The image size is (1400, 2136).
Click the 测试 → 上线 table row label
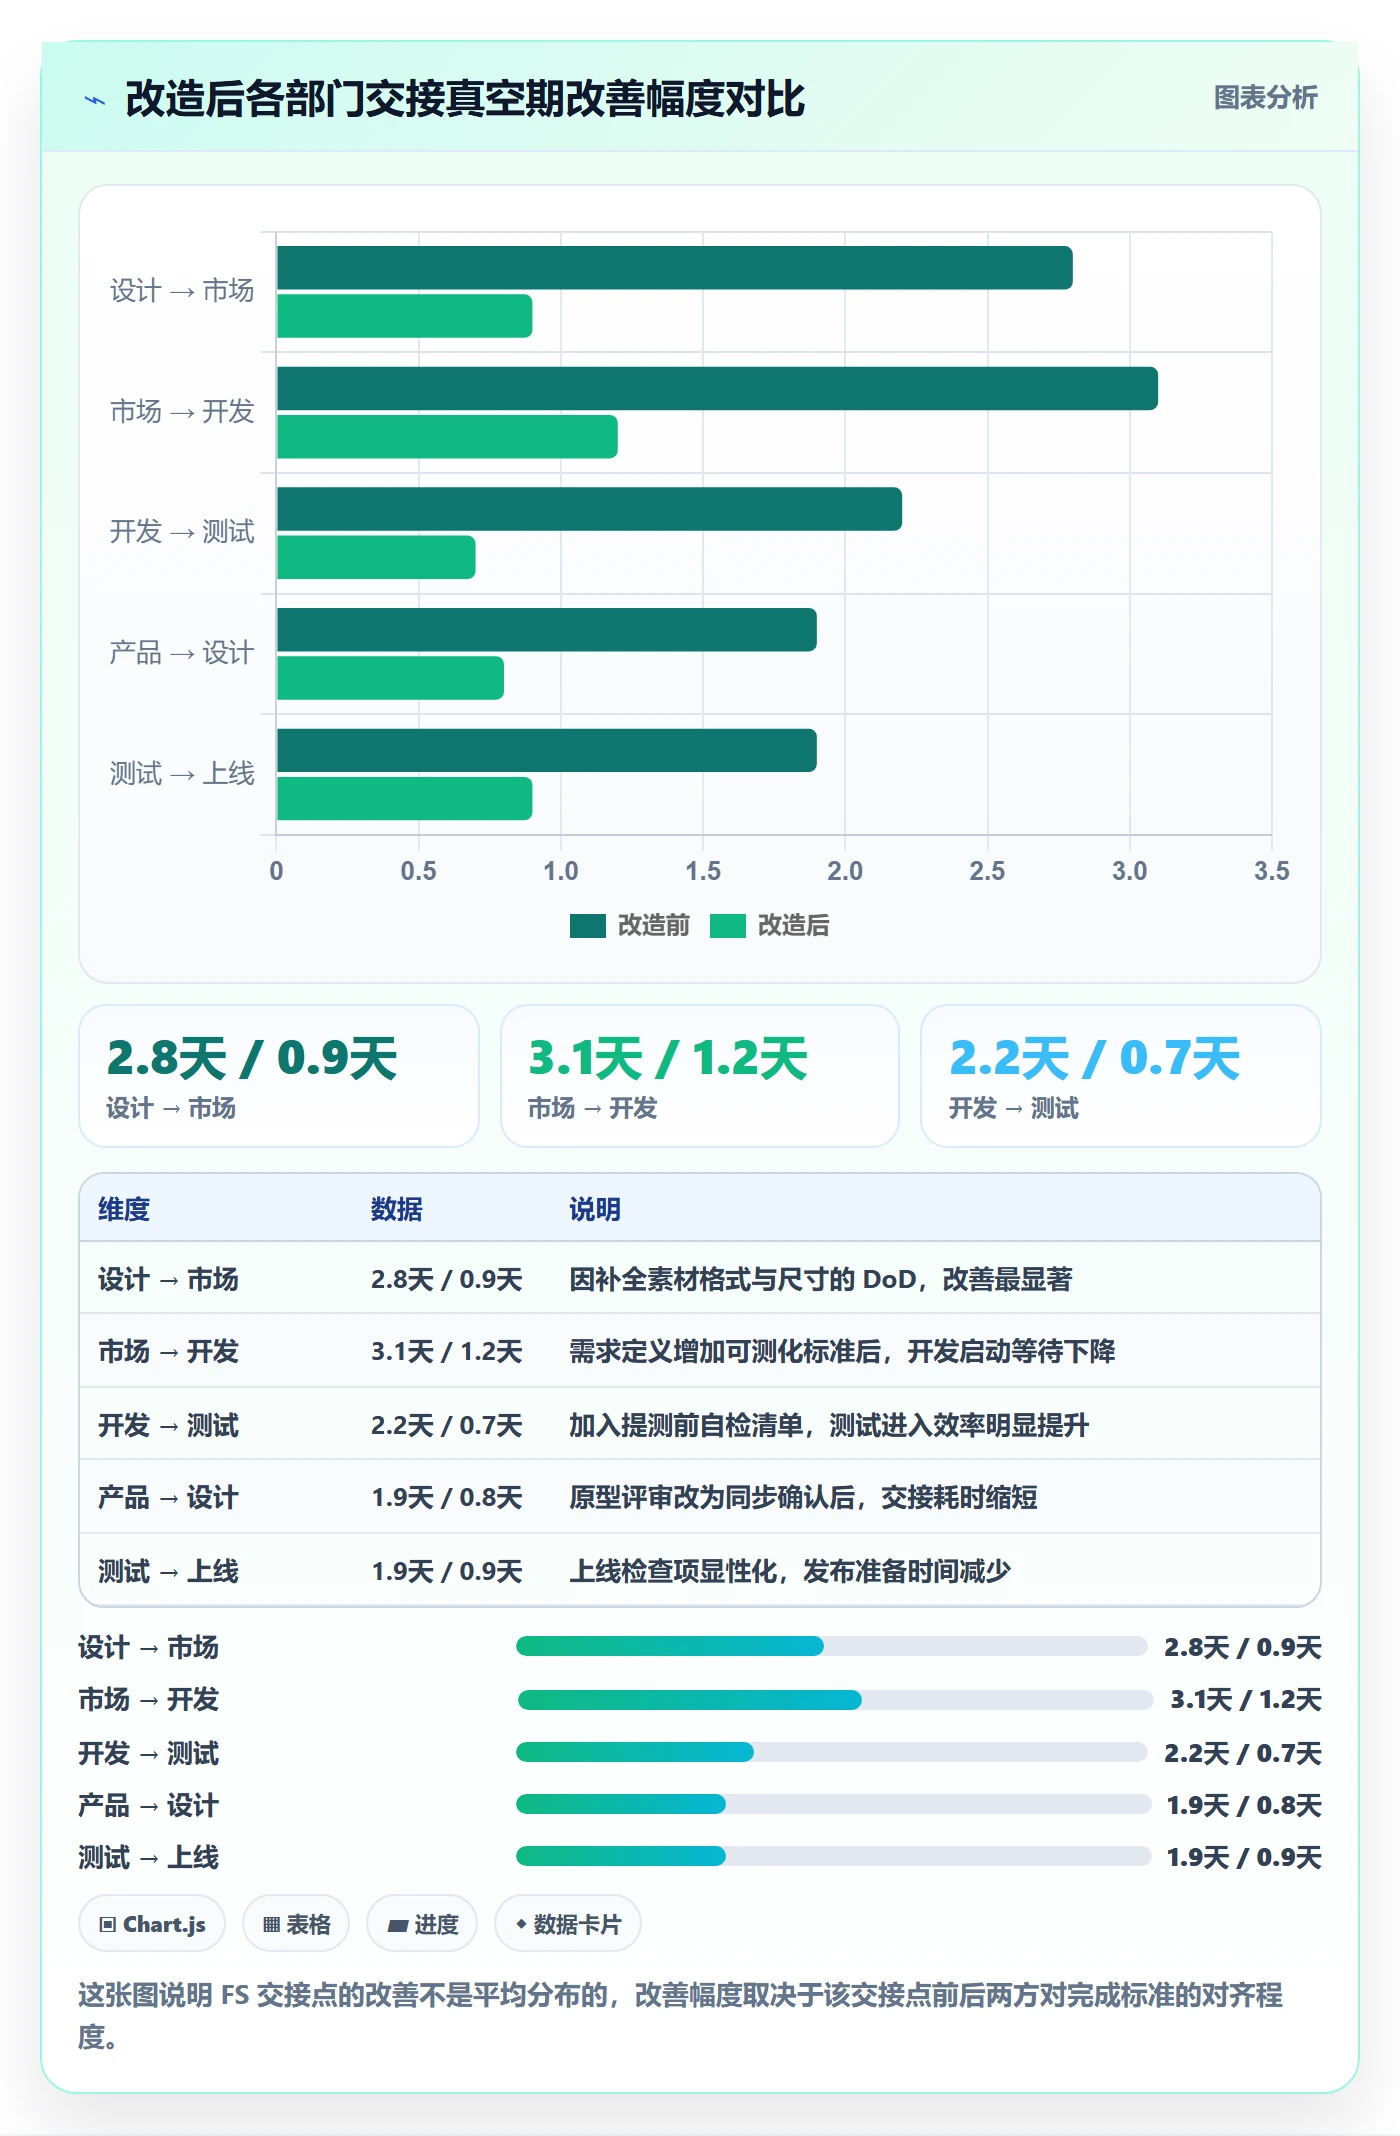[168, 1571]
